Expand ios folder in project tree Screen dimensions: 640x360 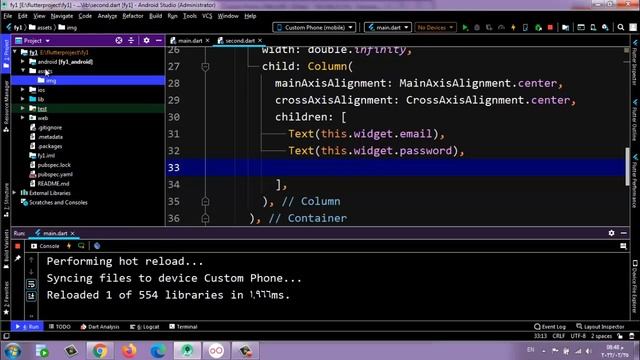(23, 89)
